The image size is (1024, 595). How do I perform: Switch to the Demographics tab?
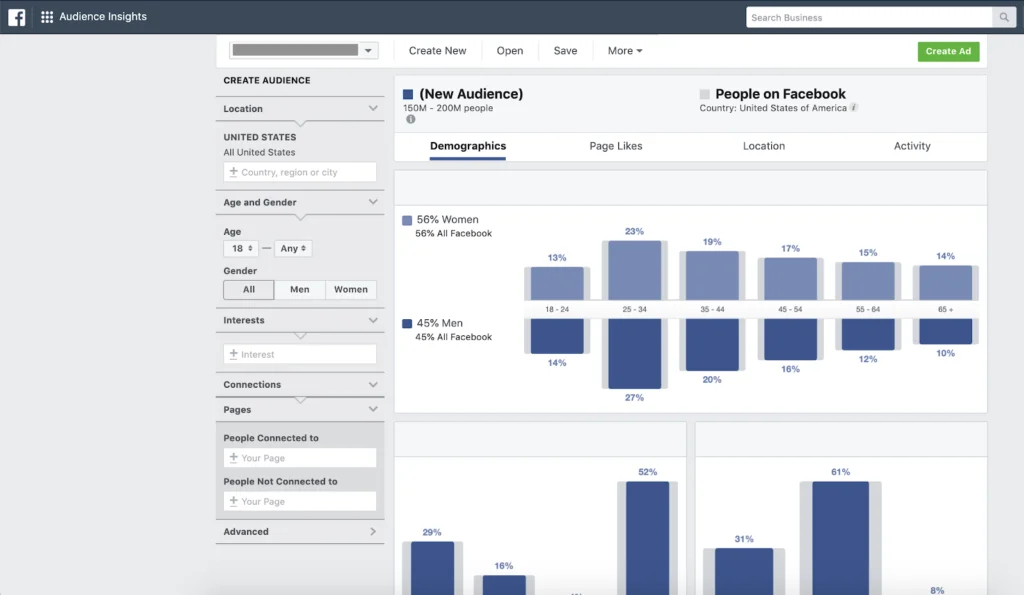(468, 146)
